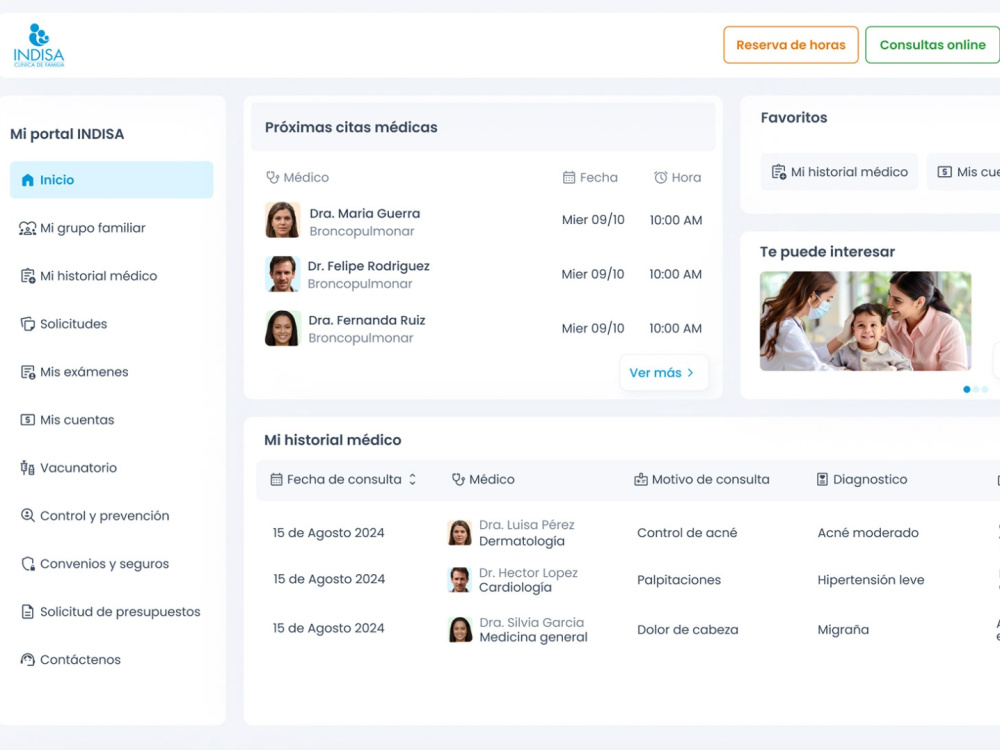Open the Te puede interesar image
The image size is (1000, 750).
pyautogui.click(x=865, y=321)
